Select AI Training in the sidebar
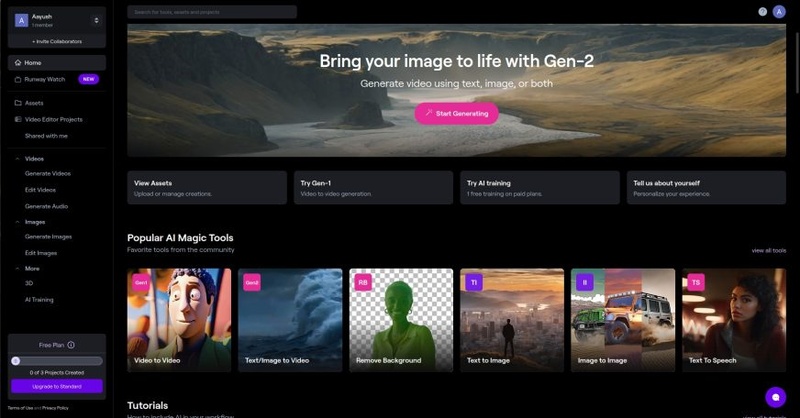 point(39,299)
